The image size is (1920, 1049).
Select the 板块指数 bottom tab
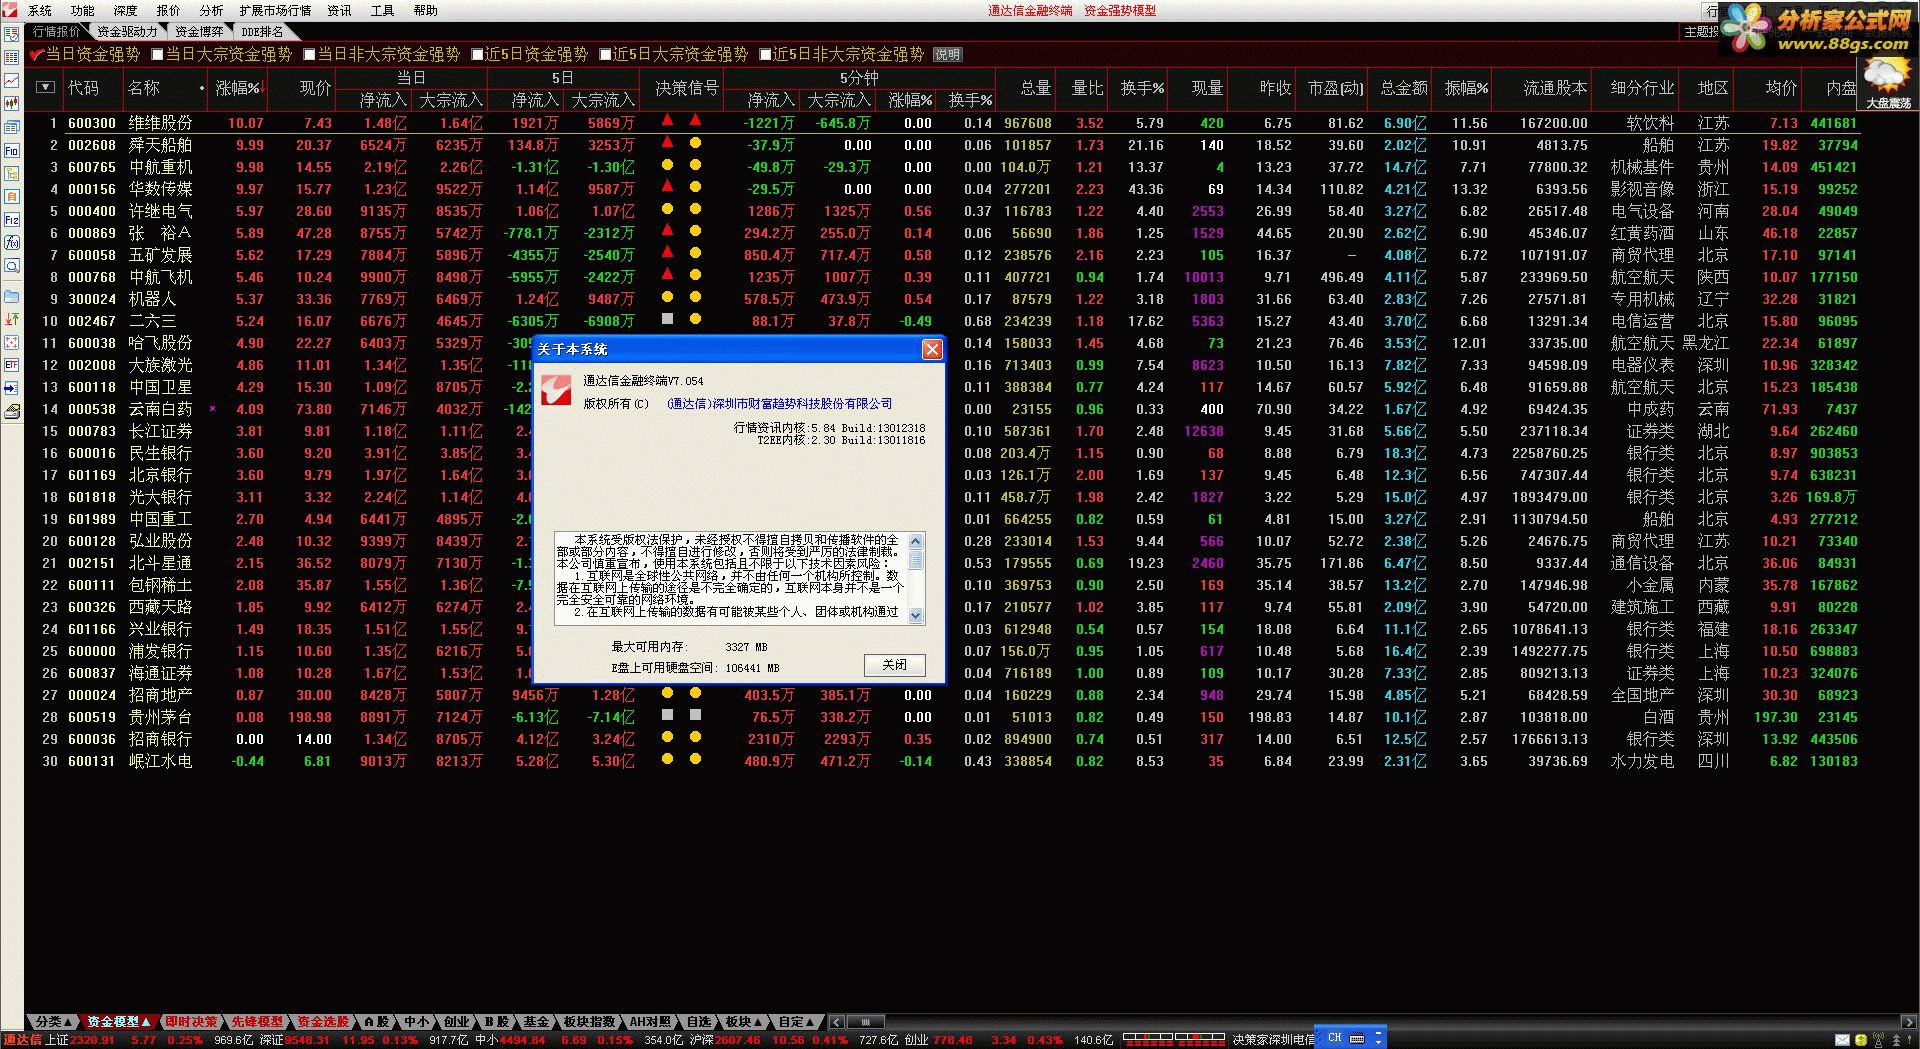pos(589,1021)
